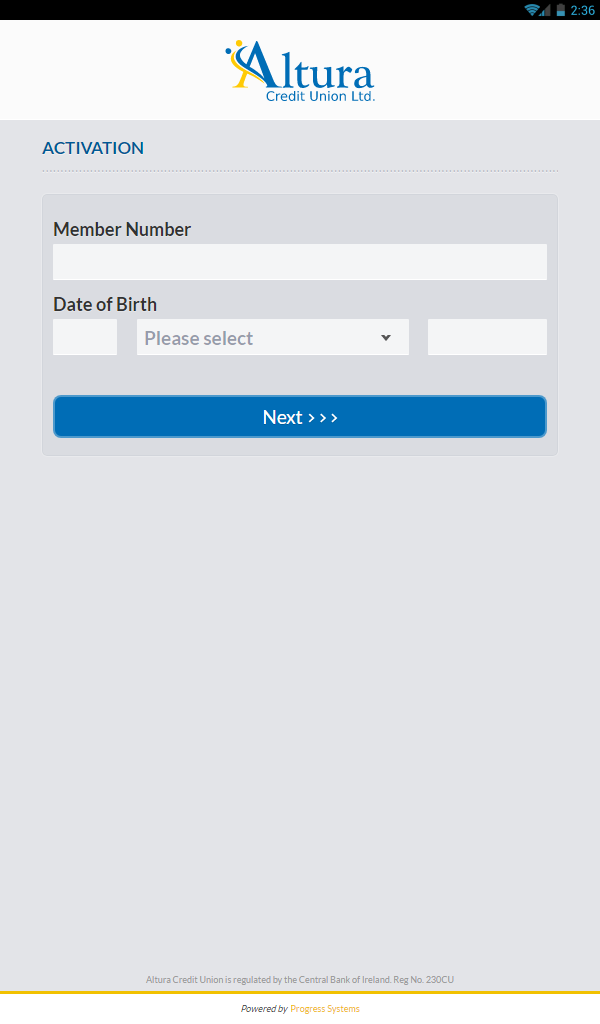Tap the Date of Birth label

pos(105,304)
